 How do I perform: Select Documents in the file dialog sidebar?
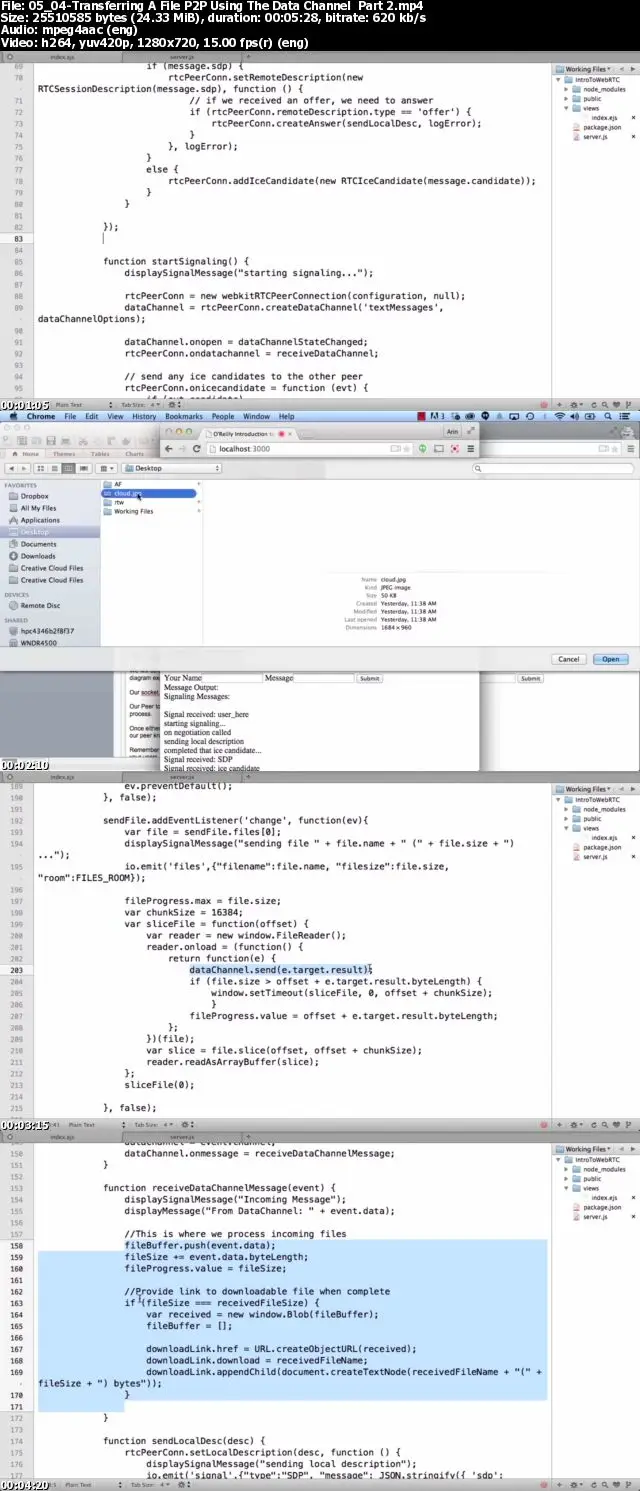pos(38,544)
